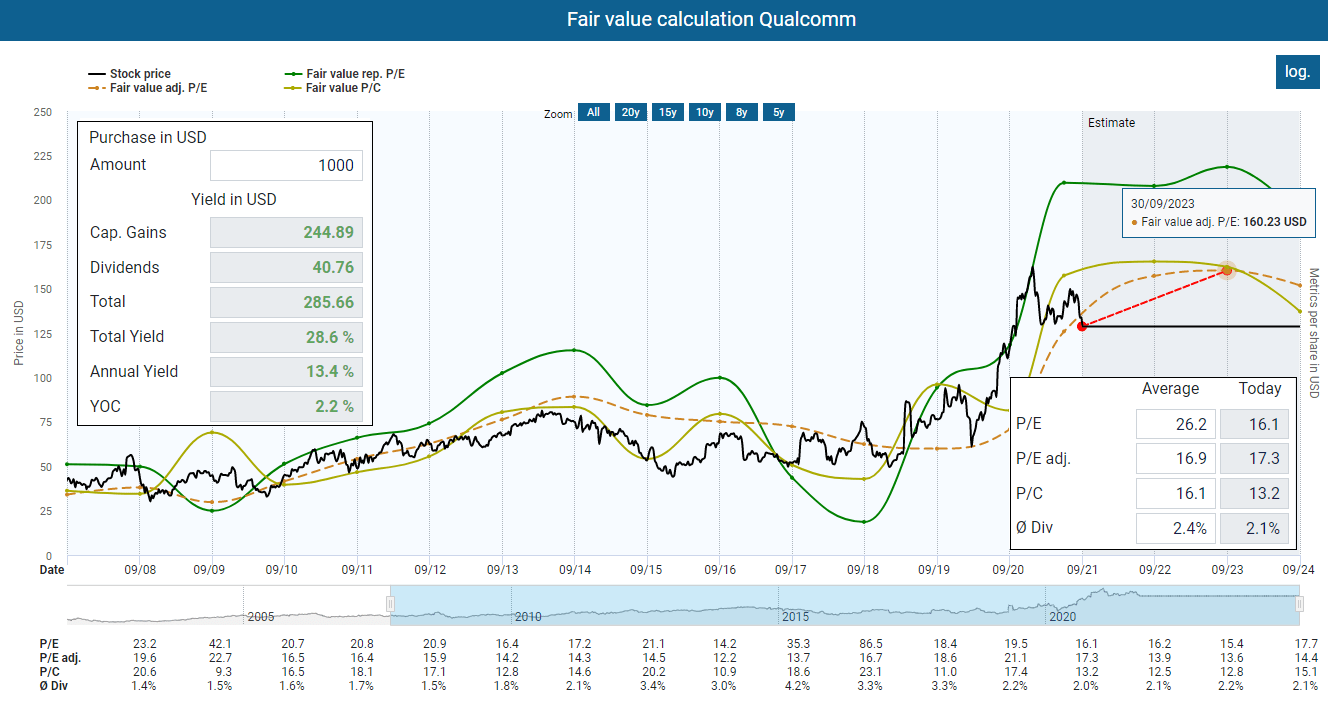Click the right handle of the range navigator

click(1299, 604)
